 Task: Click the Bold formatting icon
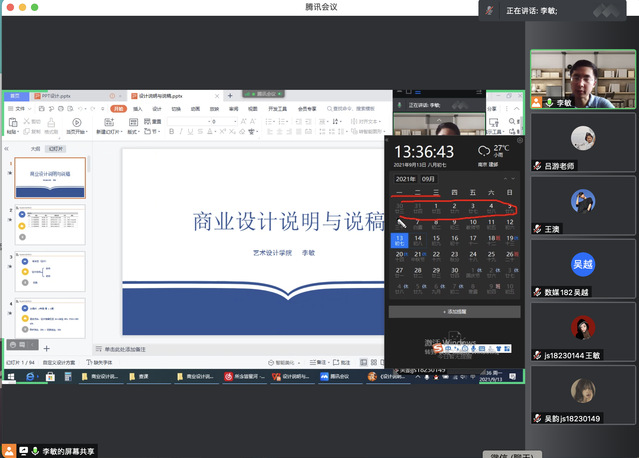(170, 131)
